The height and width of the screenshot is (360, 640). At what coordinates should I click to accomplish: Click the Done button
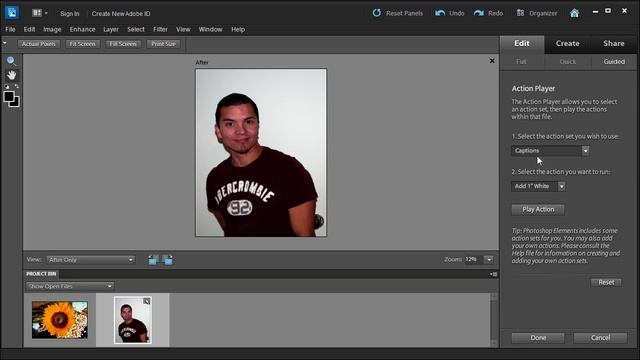coord(538,338)
